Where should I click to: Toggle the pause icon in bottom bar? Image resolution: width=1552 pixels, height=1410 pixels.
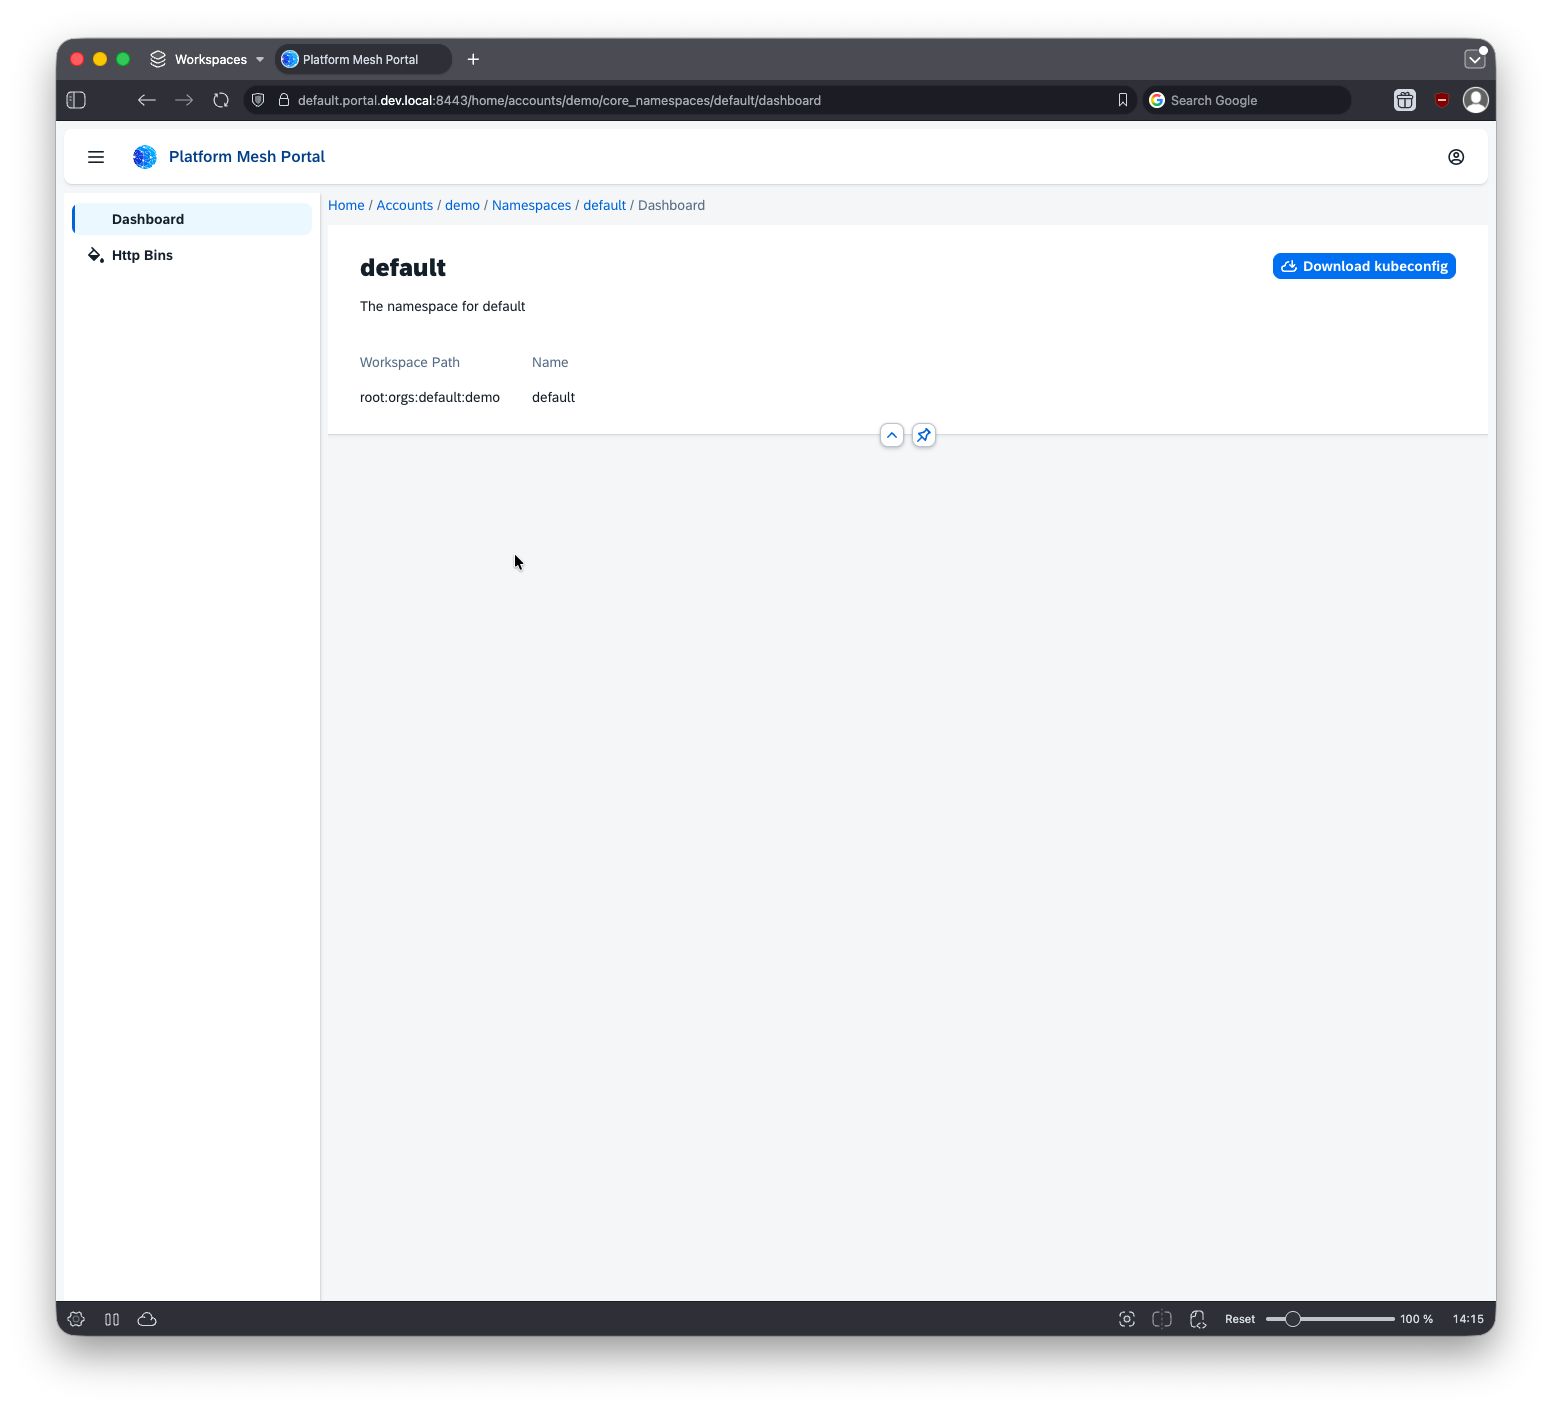[x=112, y=1319]
